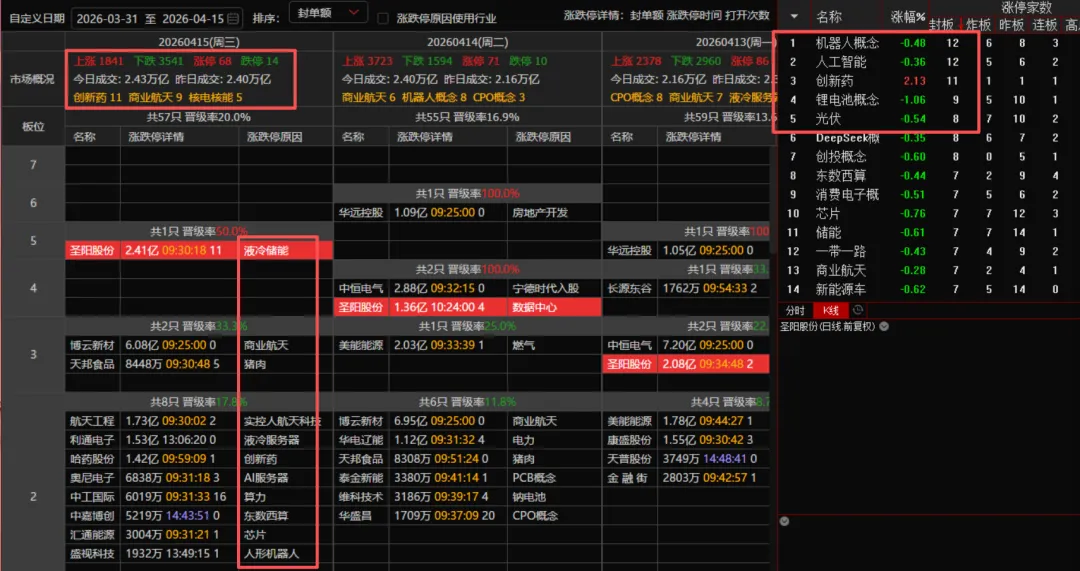Click 华远控股 in the 20260414 column

click(x=360, y=213)
